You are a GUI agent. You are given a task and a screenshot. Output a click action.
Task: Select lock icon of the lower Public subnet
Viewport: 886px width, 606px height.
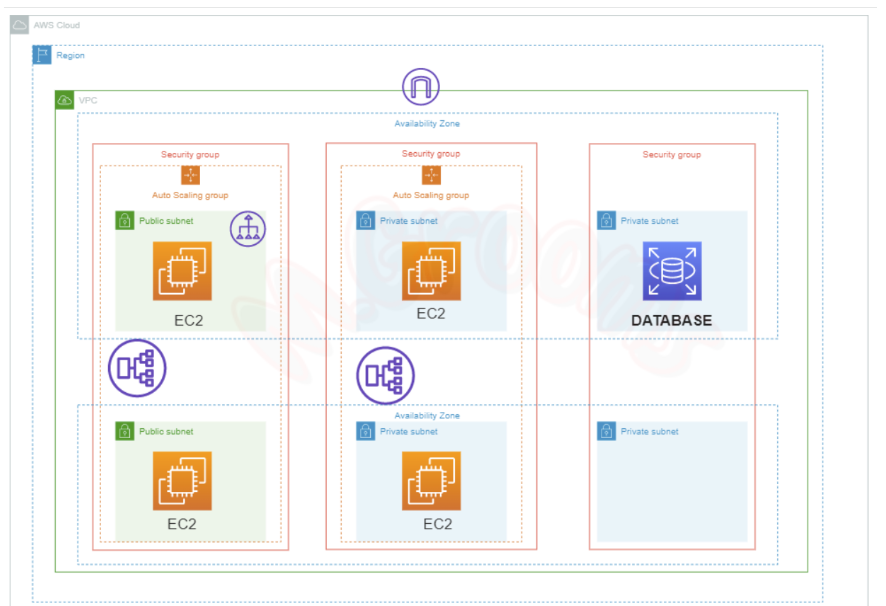125,431
